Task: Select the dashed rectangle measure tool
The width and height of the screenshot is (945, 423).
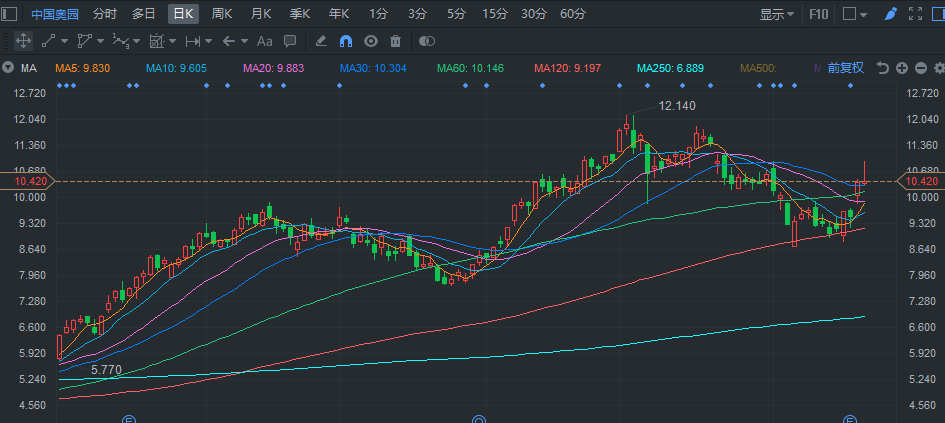Action: coord(157,41)
